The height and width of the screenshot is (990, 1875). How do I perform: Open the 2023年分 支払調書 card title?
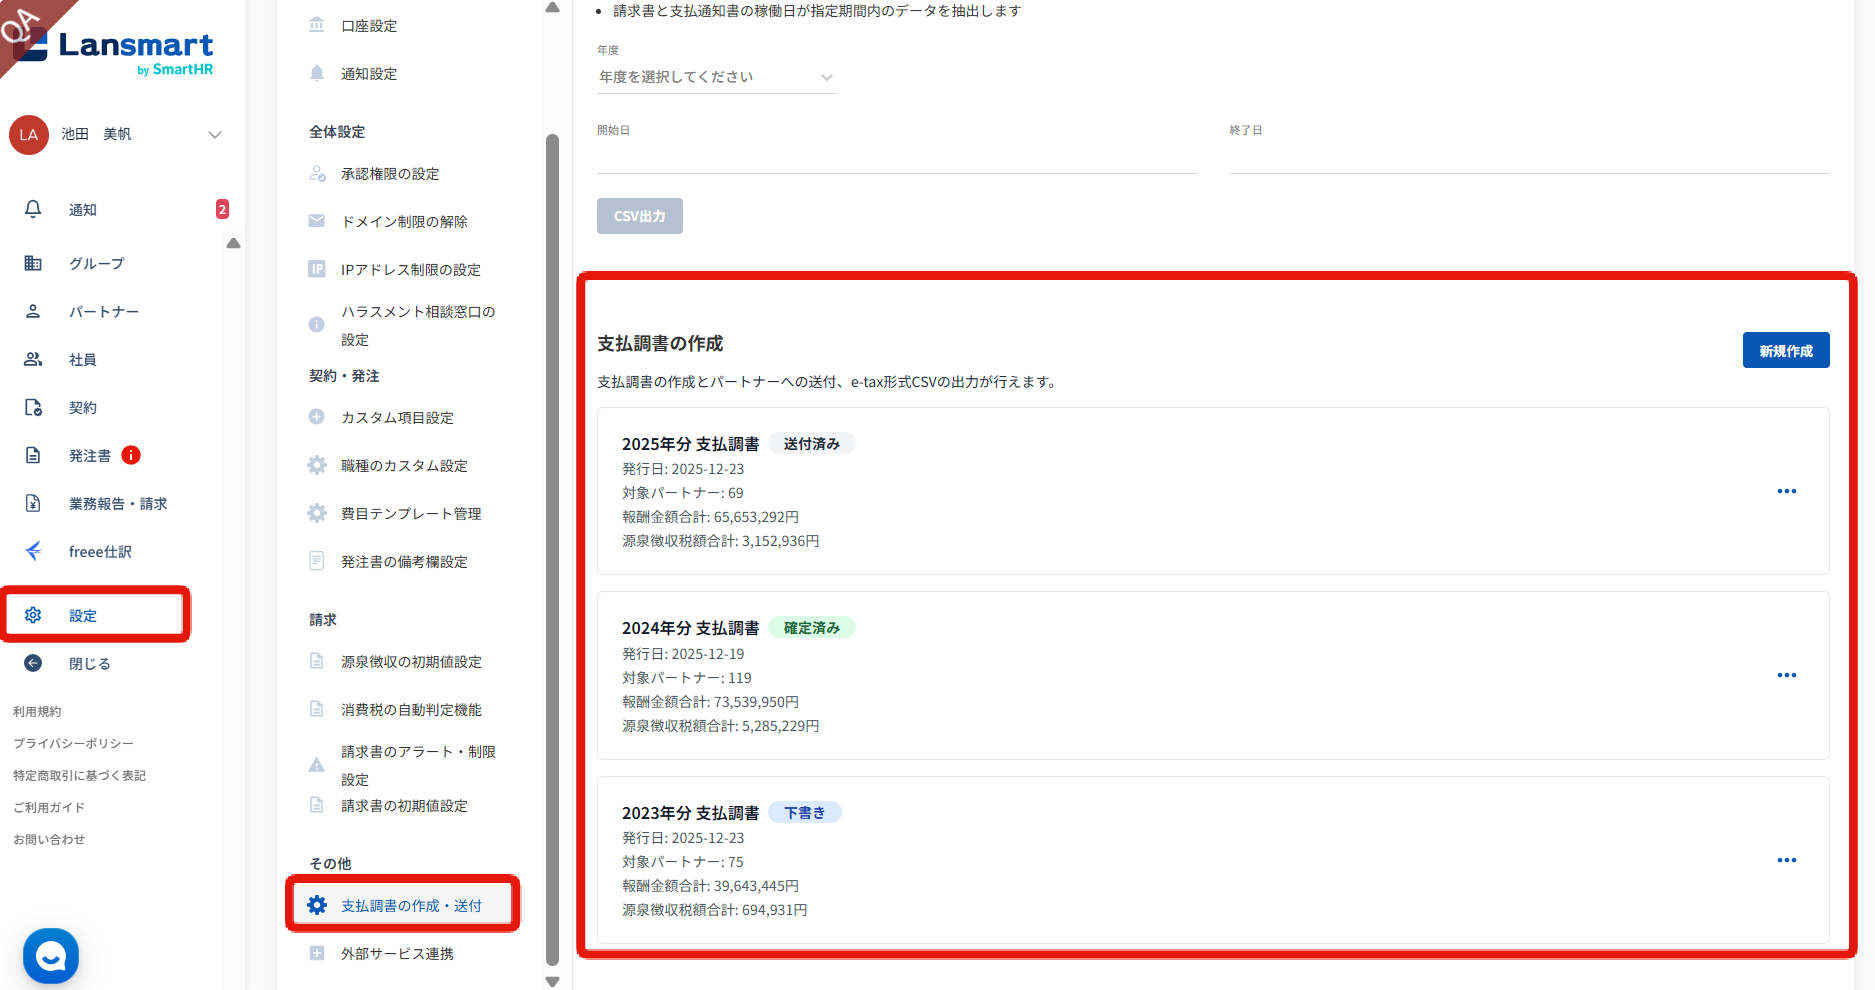(690, 813)
